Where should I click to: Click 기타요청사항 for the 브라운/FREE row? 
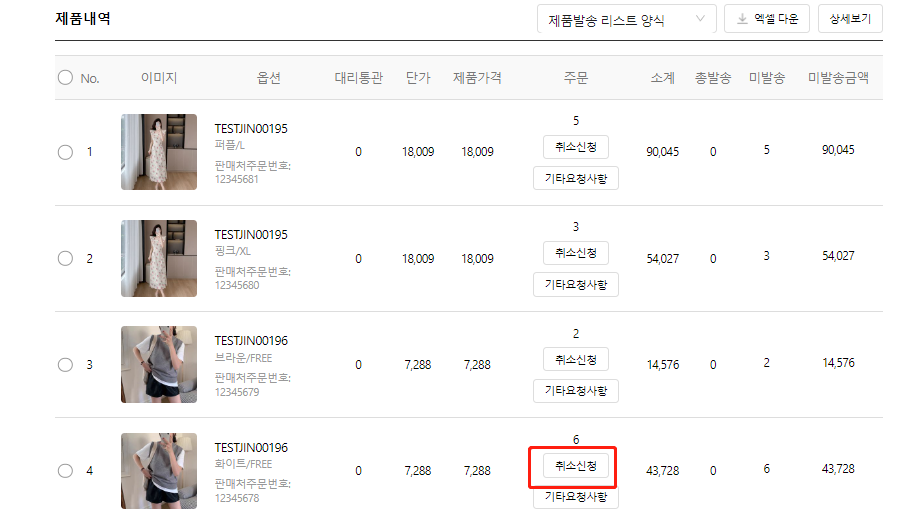pyautogui.click(x=575, y=391)
